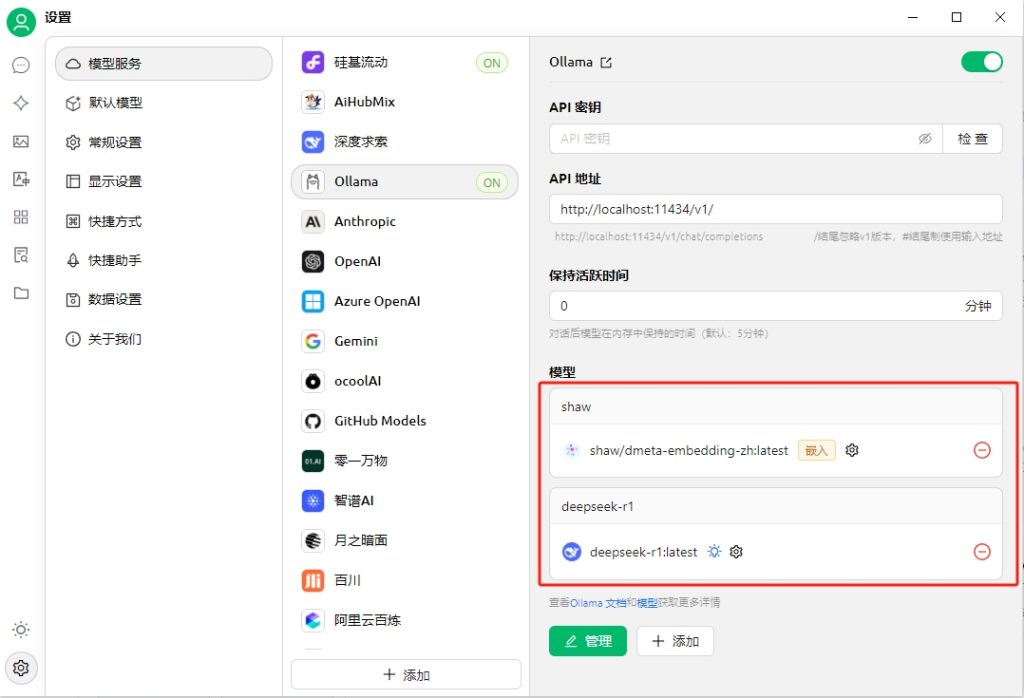The width and height of the screenshot is (1024, 698).
Task: Select the Ollama provider in the list
Action: 405,182
